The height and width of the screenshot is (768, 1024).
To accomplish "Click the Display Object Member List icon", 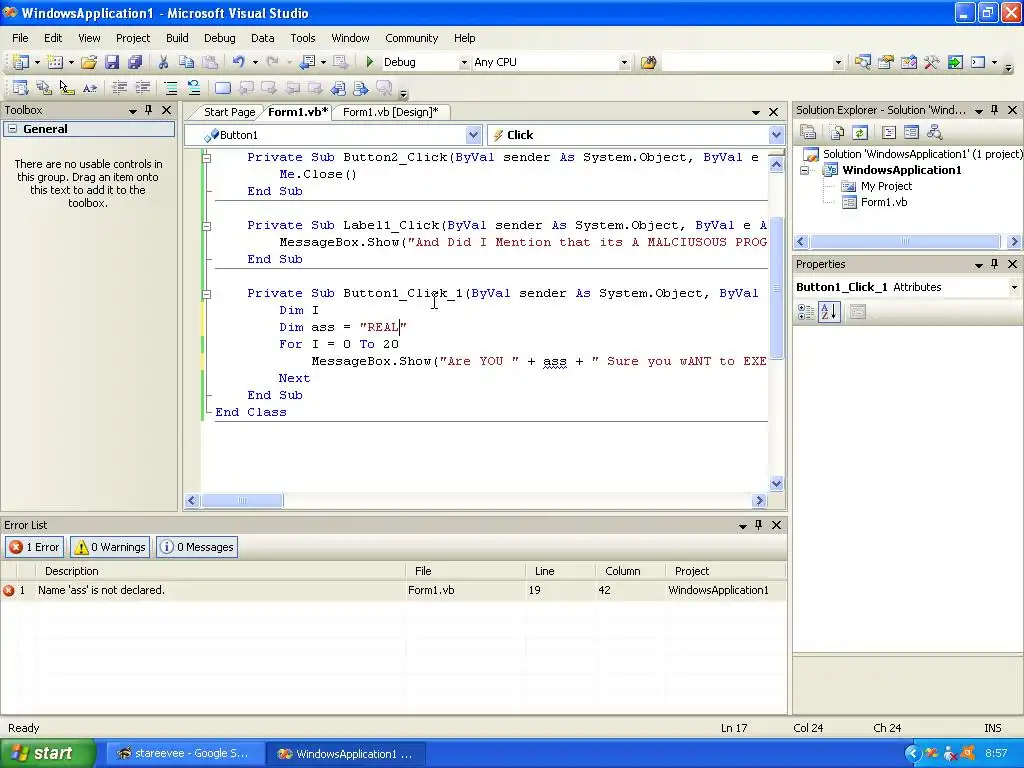I will point(20,88).
